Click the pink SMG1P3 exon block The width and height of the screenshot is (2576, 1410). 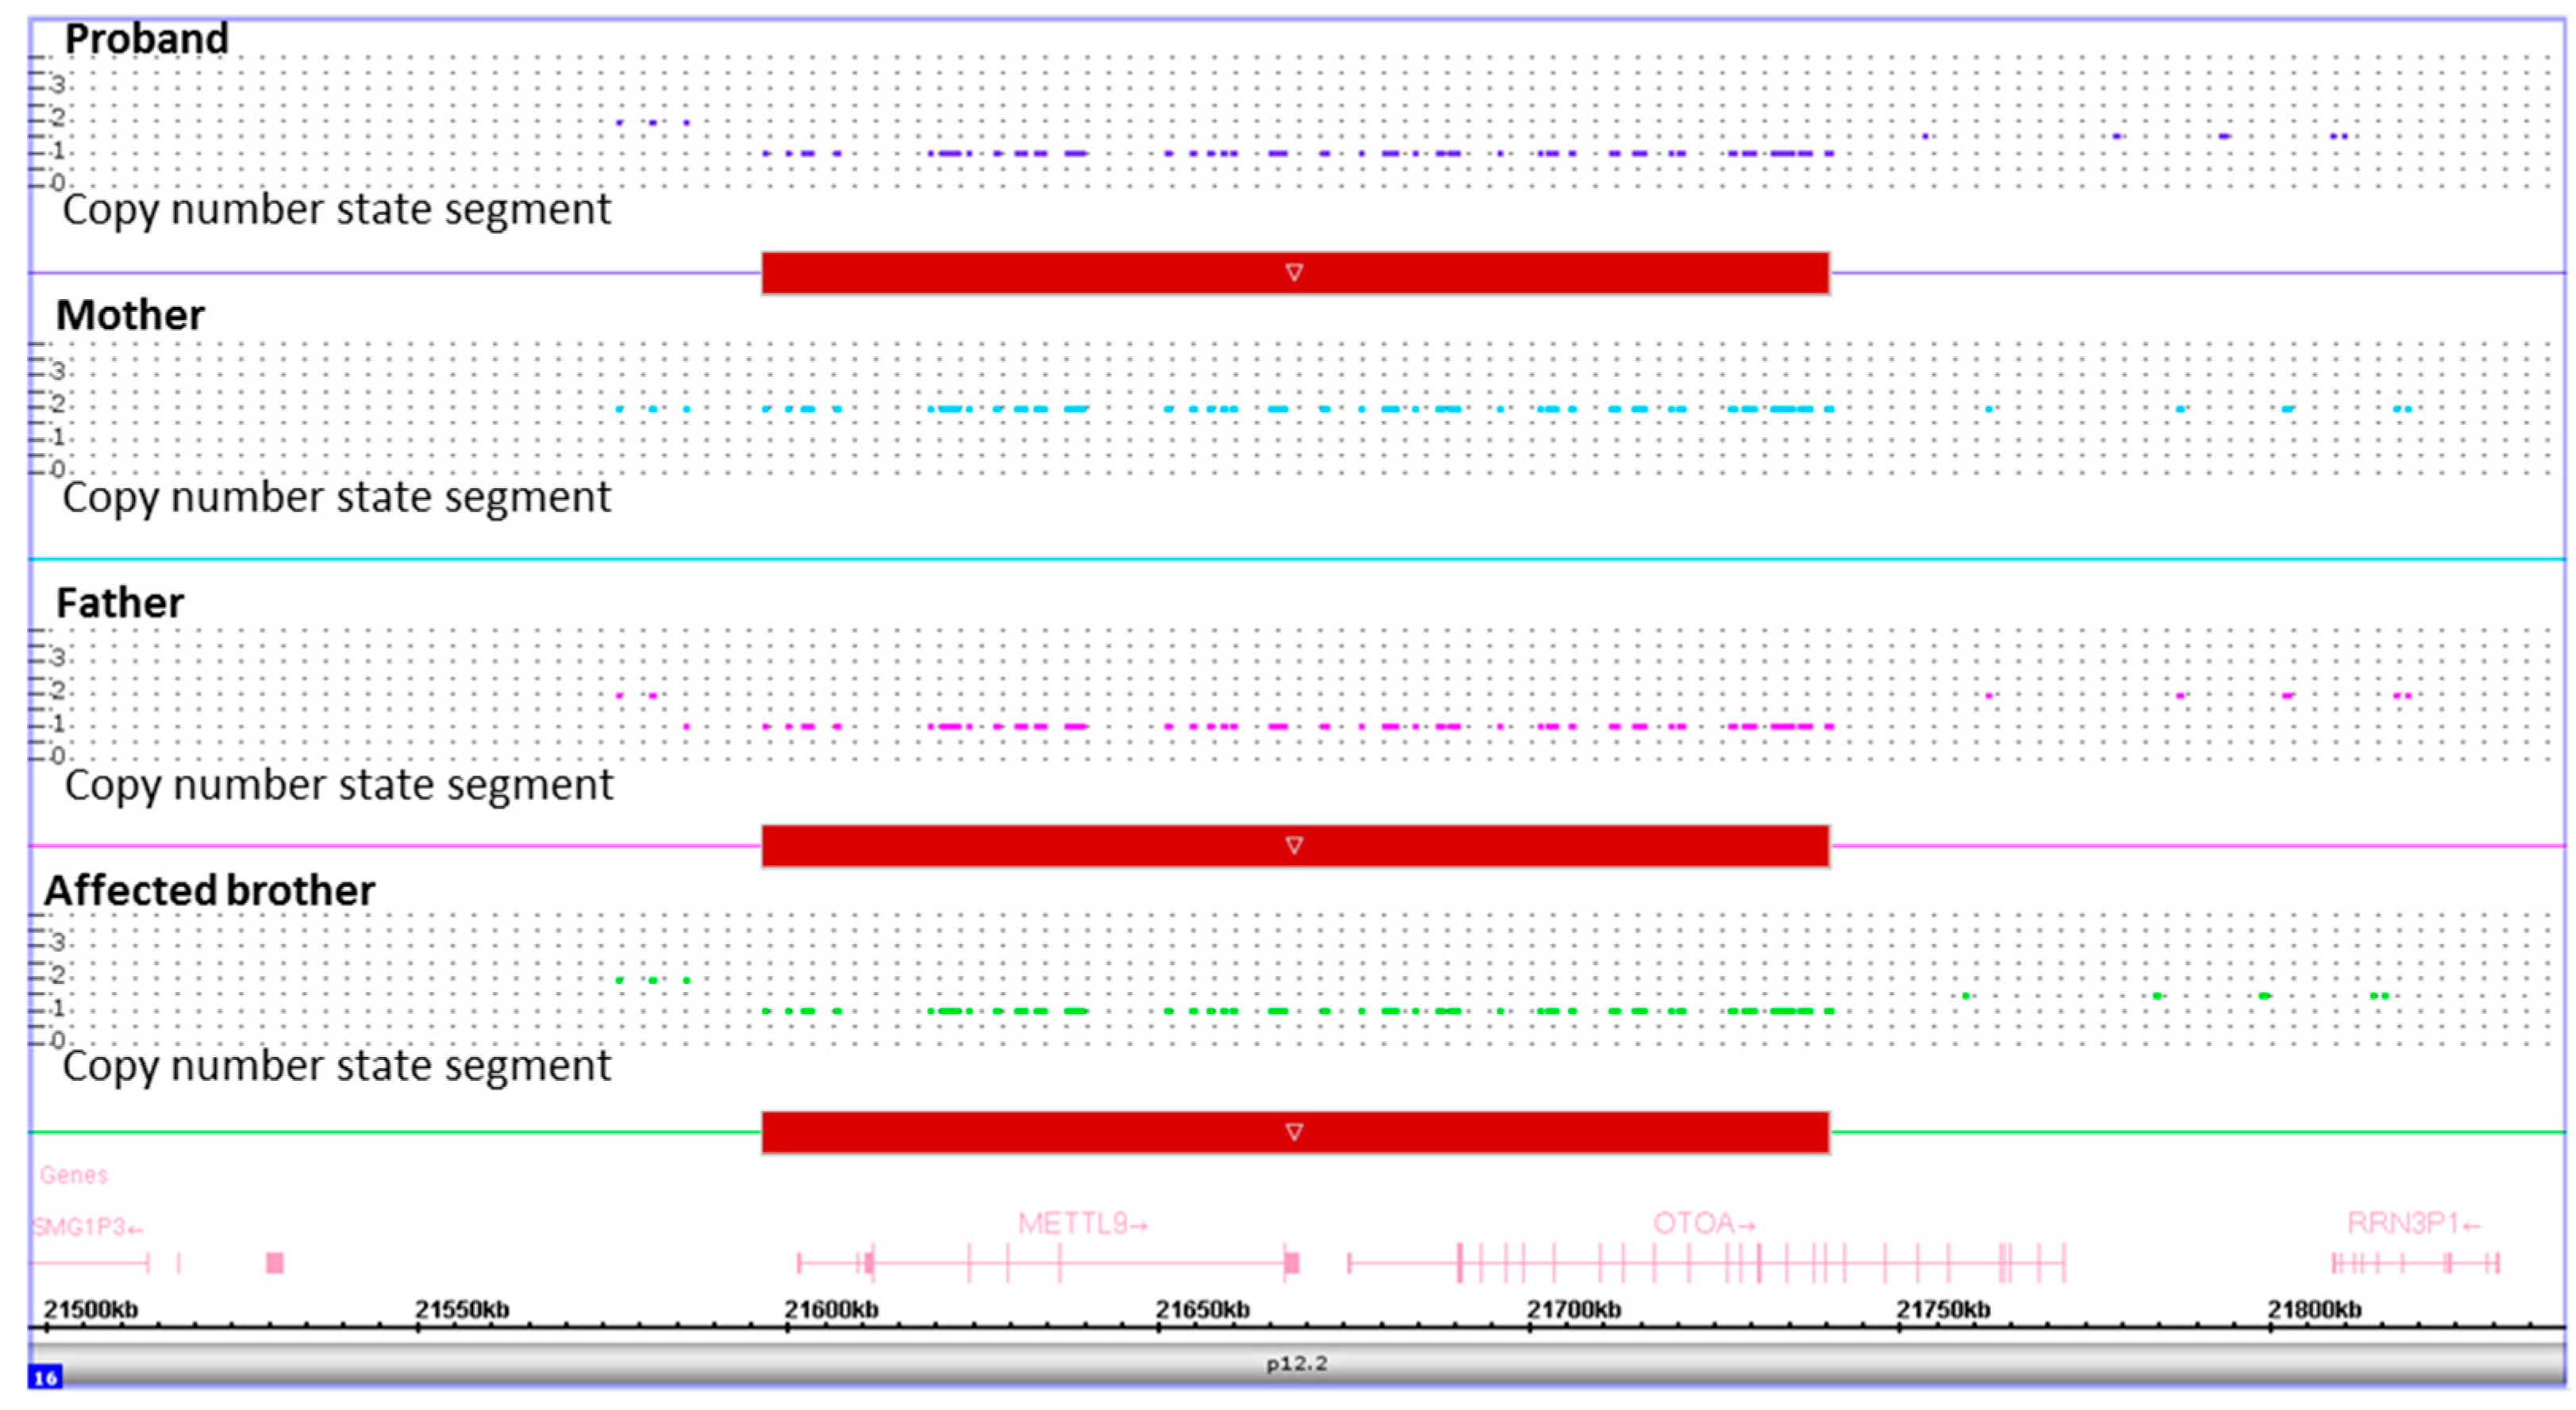(x=274, y=1263)
